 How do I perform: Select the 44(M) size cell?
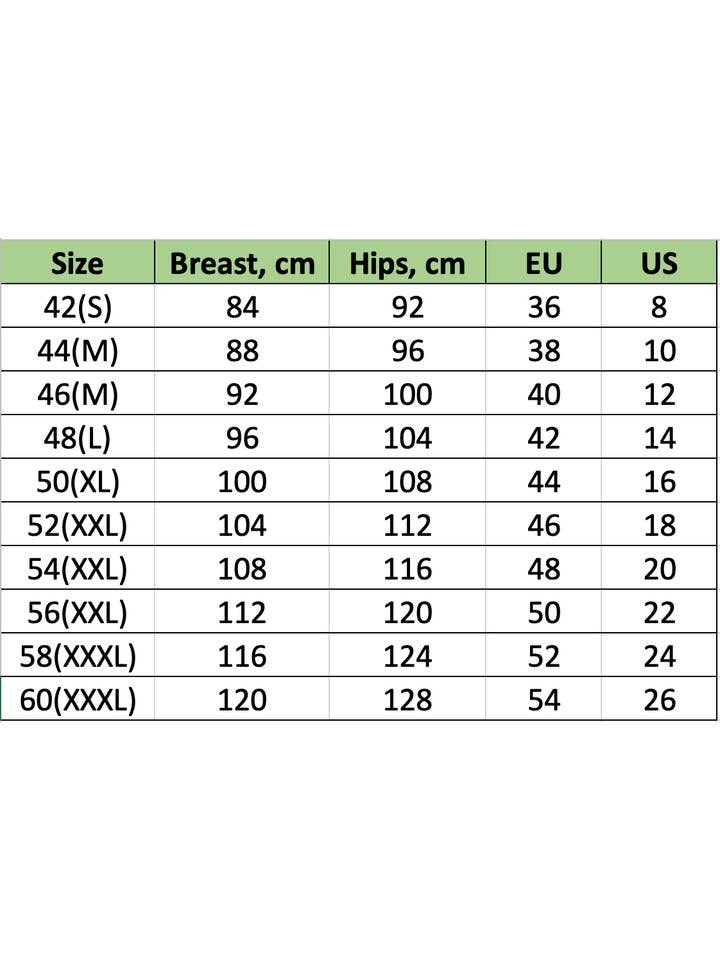point(78,350)
